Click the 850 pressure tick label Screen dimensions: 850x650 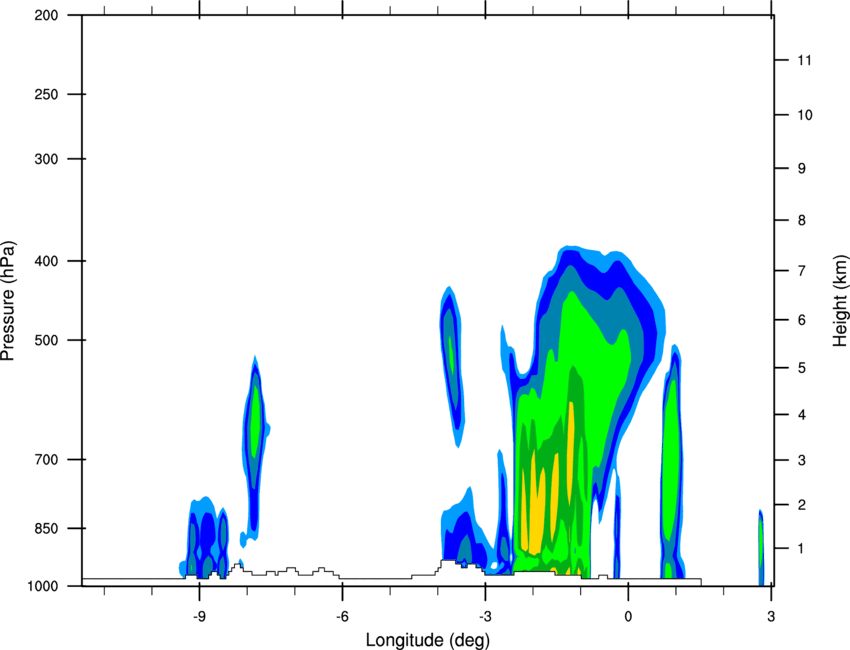(x=46, y=528)
